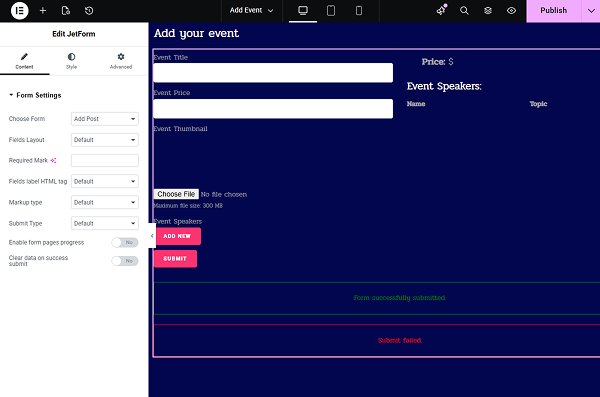This screenshot has height=397, width=600.
Task: Open the revision history icon
Action: (89, 10)
